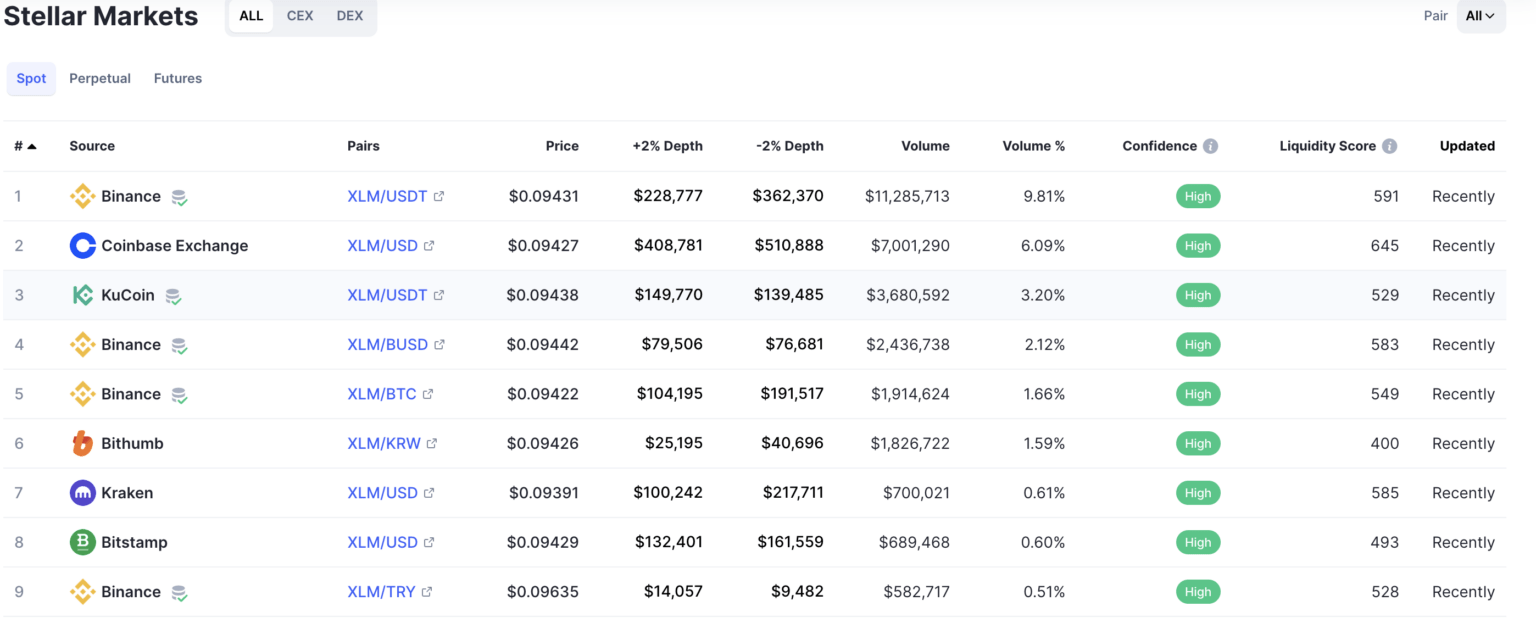Click reserves badge beside Binance row 4

pyautogui.click(x=179, y=346)
